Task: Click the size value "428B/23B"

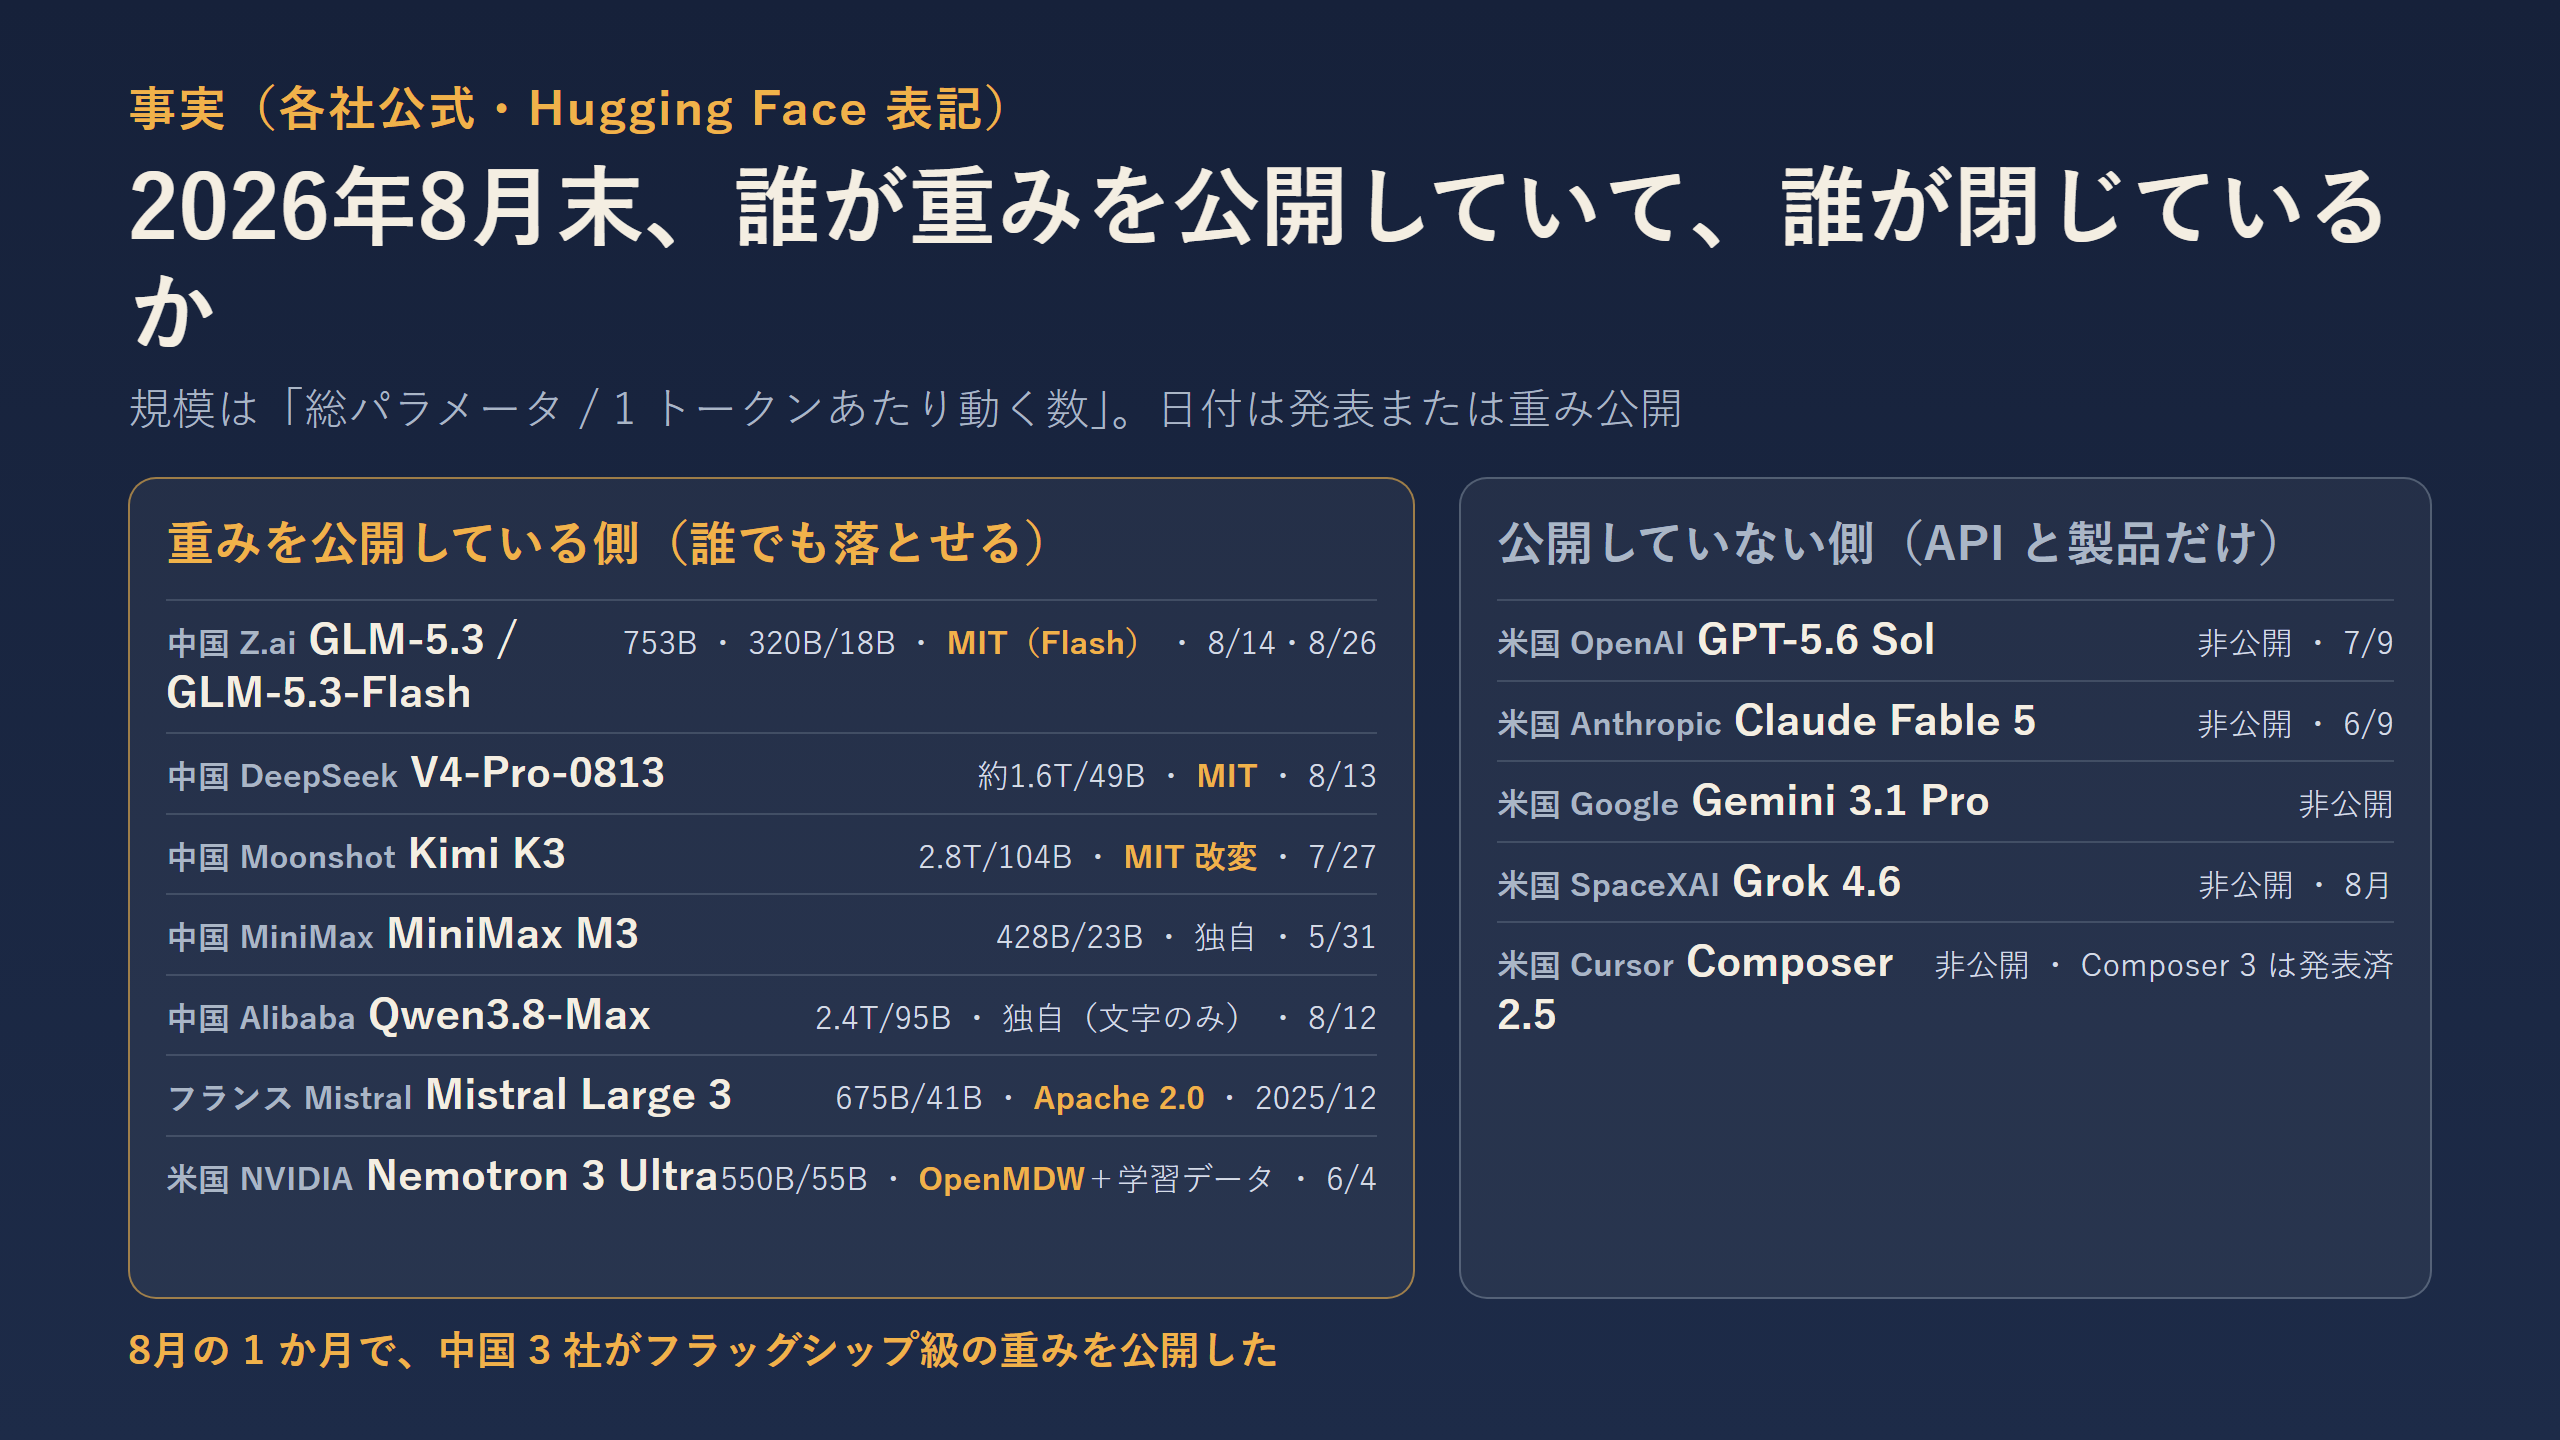Action: [1069, 937]
